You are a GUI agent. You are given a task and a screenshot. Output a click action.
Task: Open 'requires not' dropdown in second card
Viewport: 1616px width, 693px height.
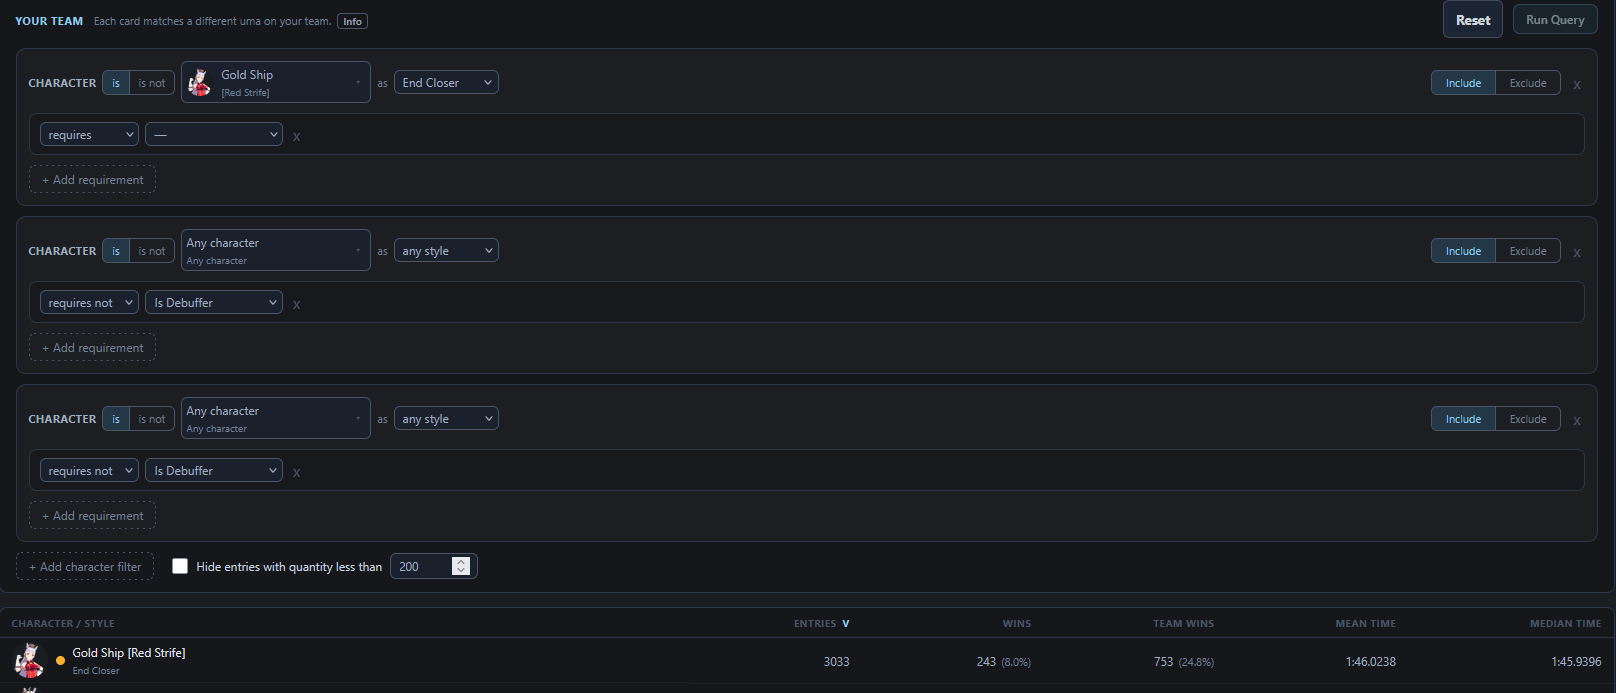(x=89, y=302)
